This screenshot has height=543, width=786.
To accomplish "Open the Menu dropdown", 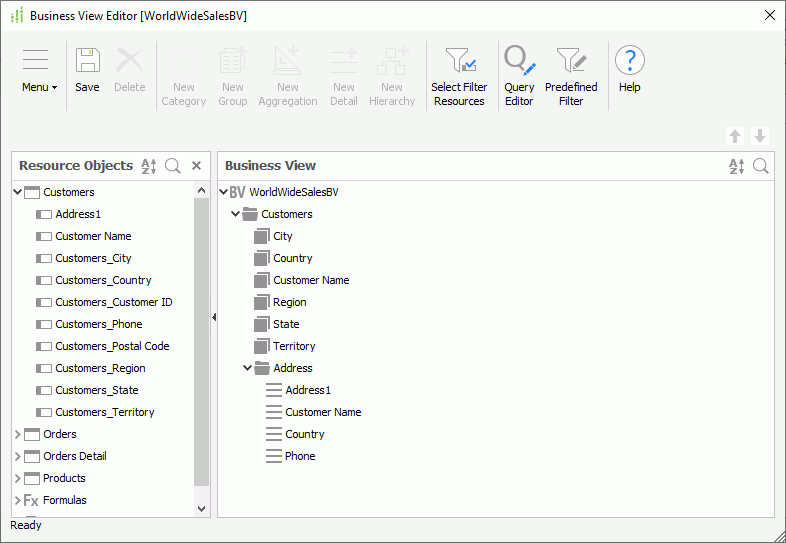I will (39, 70).
